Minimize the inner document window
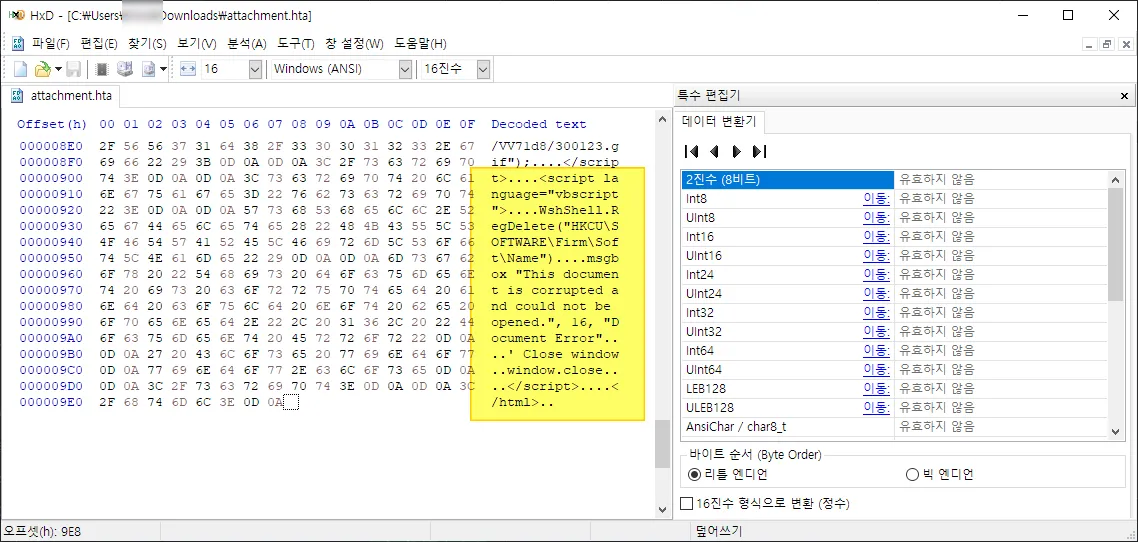This screenshot has height=542, width=1138. pyautogui.click(x=1090, y=44)
